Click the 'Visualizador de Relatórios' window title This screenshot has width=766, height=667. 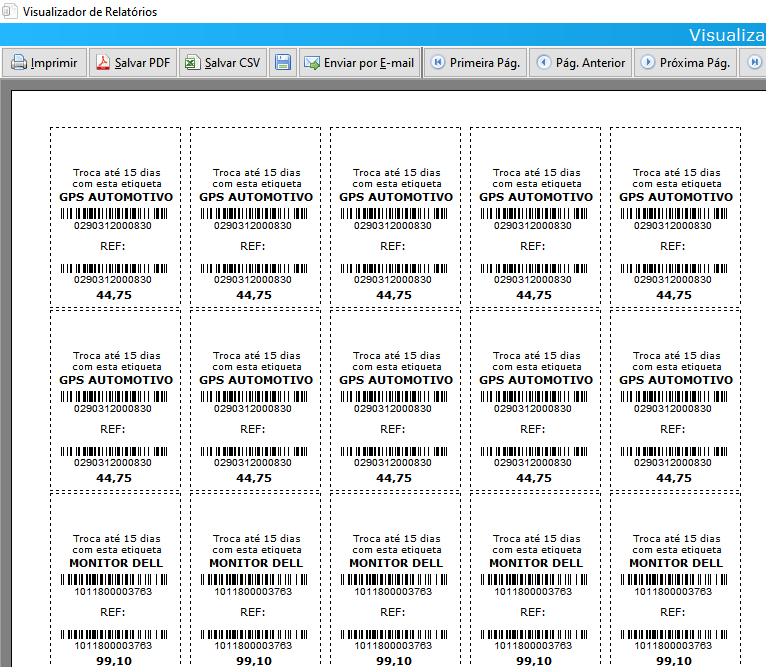(90, 12)
